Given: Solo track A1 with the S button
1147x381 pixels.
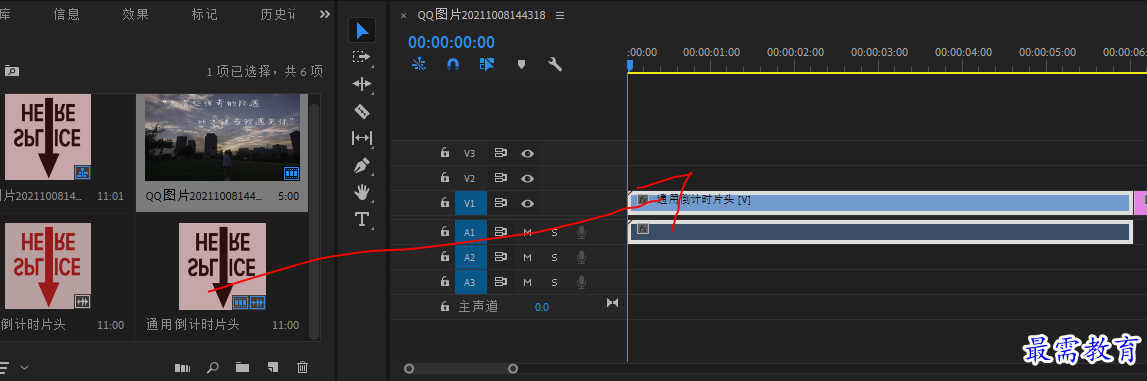Looking at the screenshot, I should tap(554, 233).
